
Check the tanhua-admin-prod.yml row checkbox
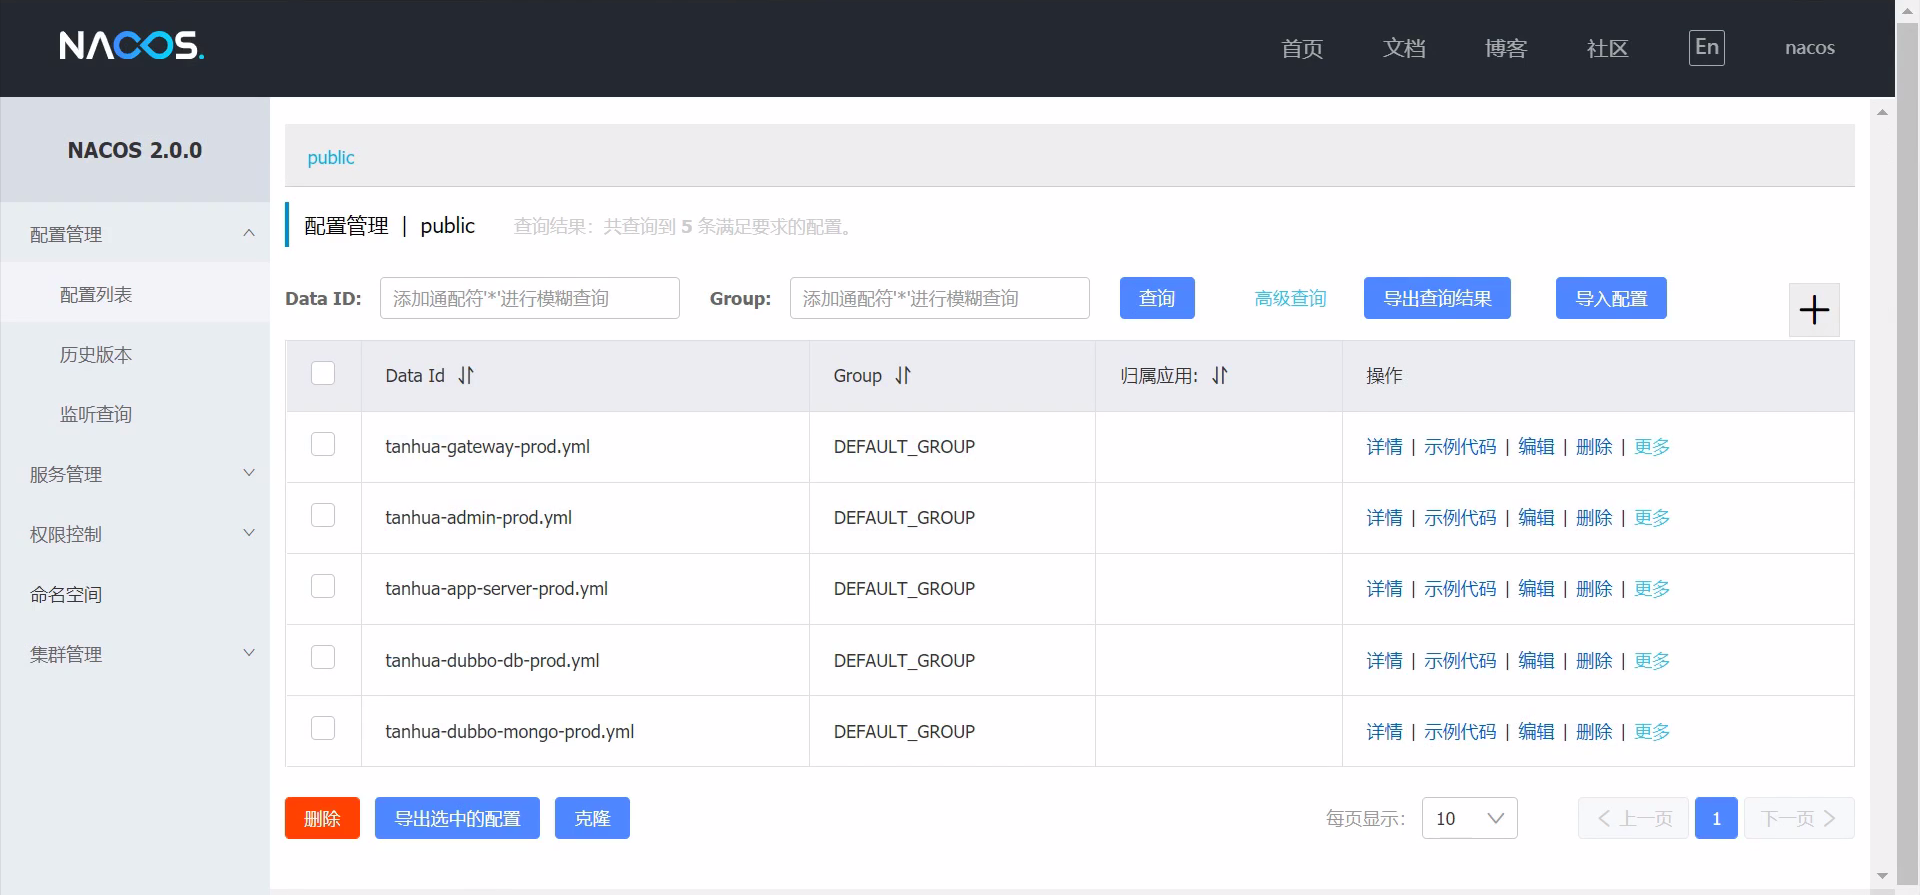323,515
